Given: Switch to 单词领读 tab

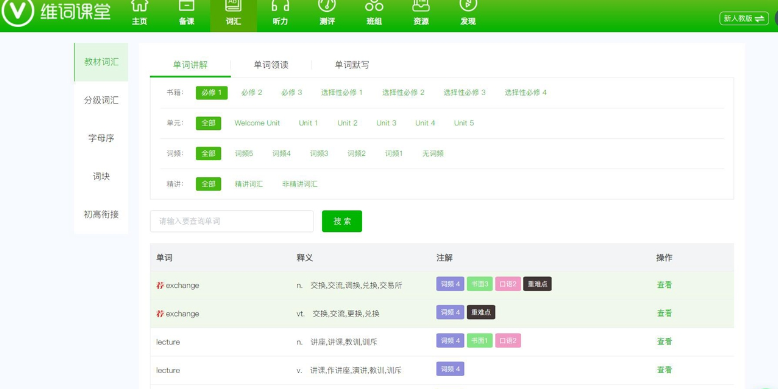Looking at the screenshot, I should 271,65.
